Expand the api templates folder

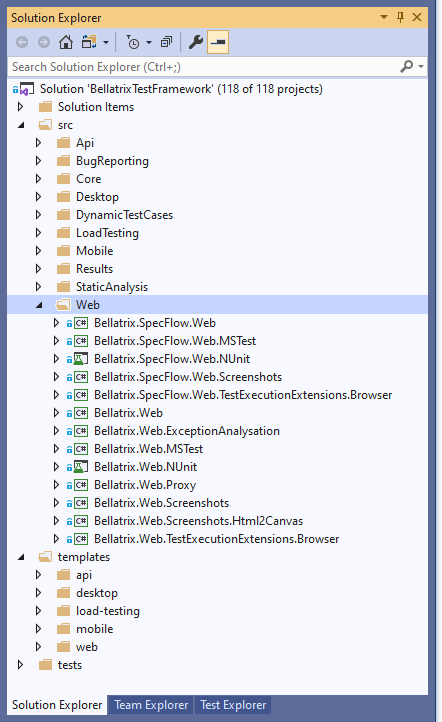click(38, 575)
